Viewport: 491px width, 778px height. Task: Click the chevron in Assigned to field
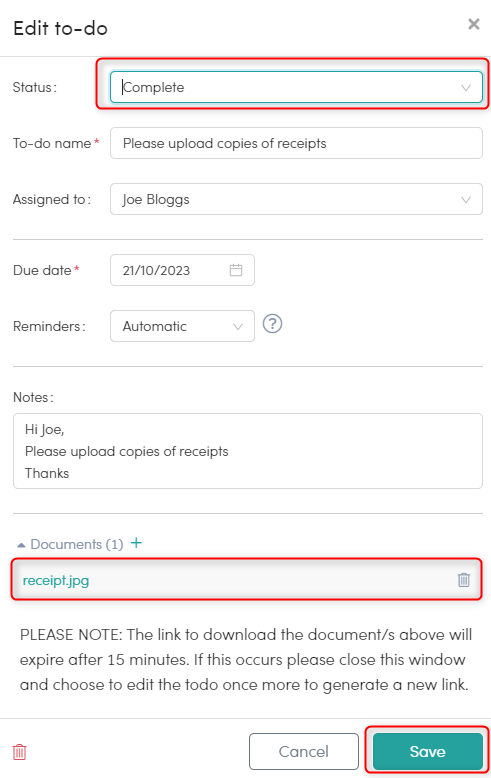point(466,199)
